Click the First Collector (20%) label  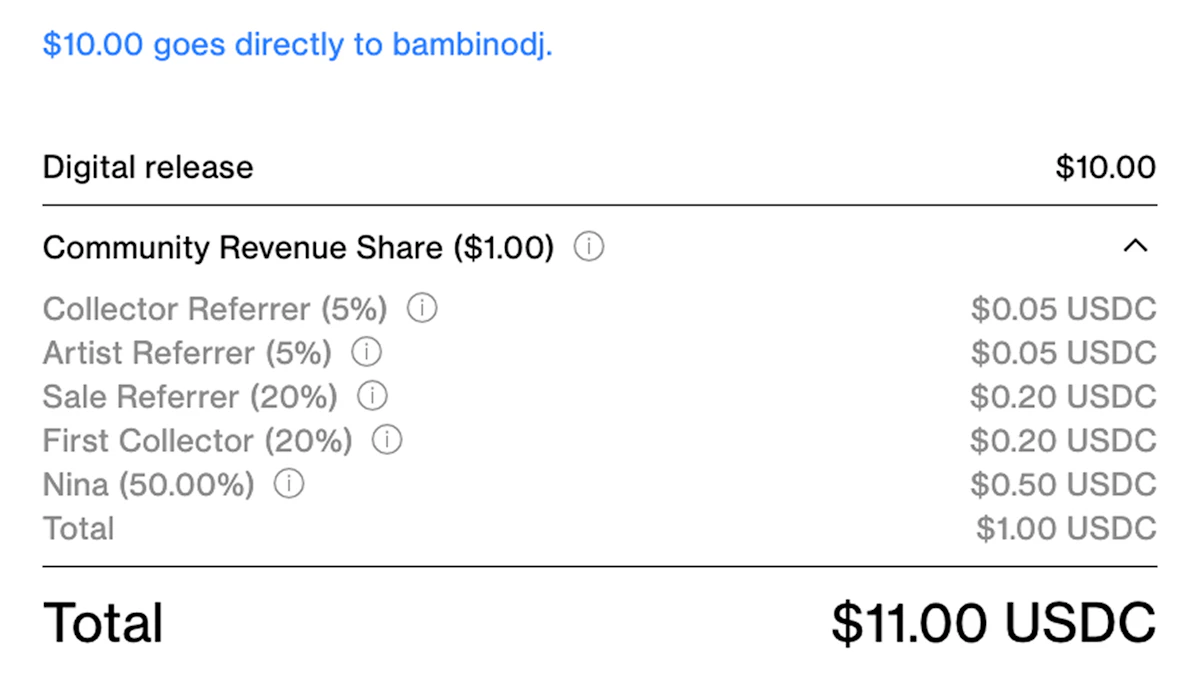pyautogui.click(x=197, y=440)
